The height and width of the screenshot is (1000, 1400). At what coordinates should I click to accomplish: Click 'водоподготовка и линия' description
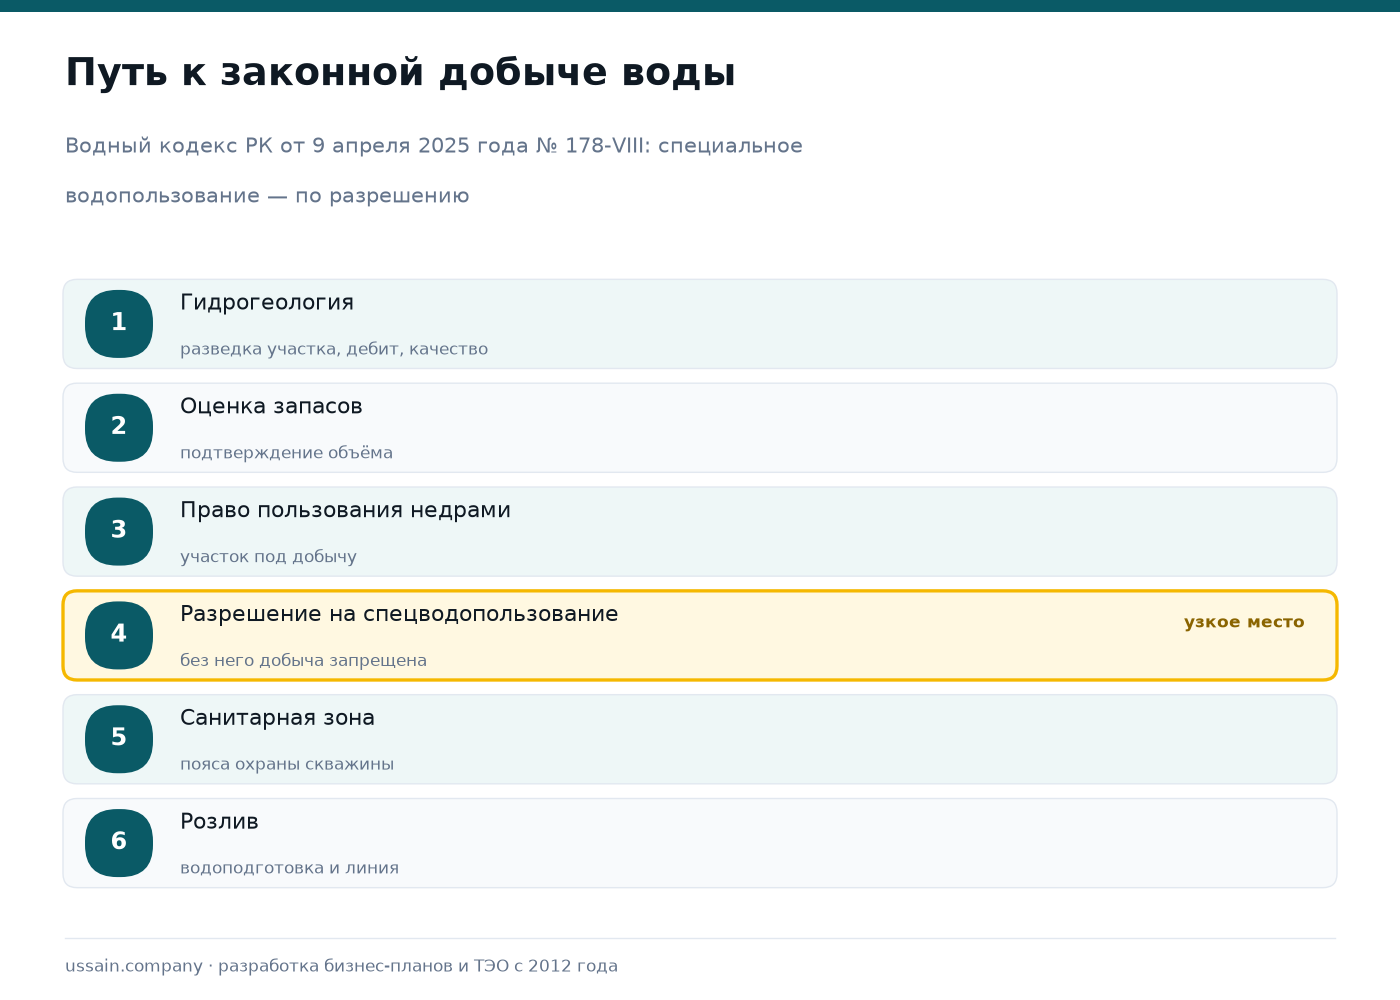click(x=289, y=868)
